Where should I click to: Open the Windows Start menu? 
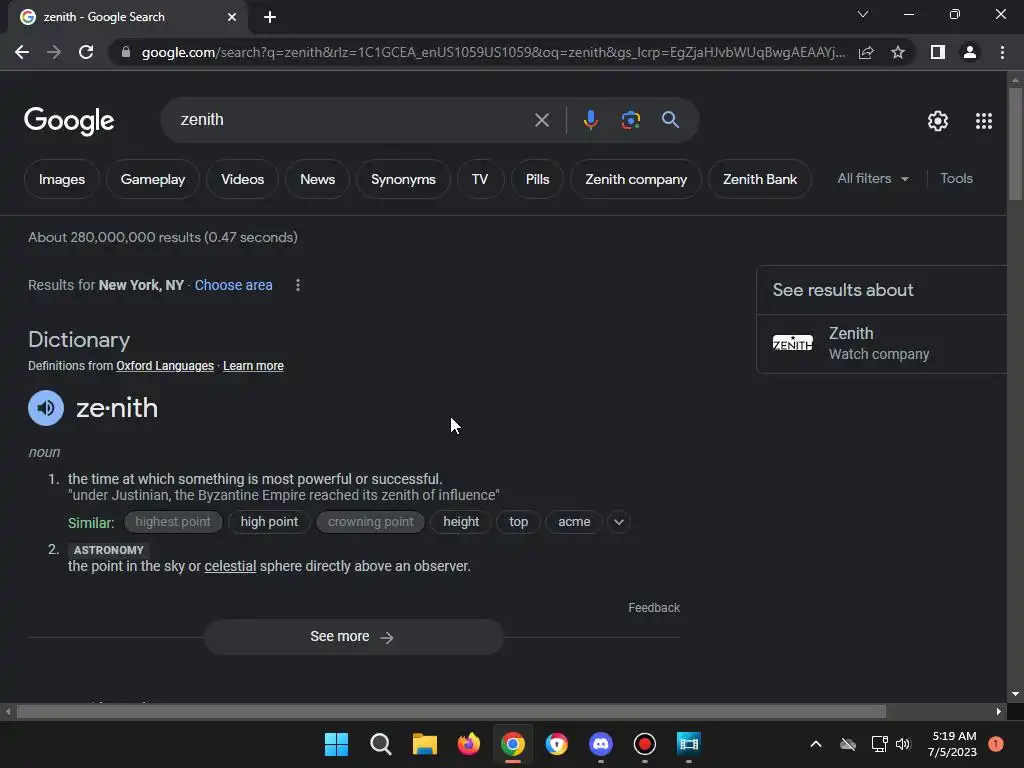[x=336, y=744]
